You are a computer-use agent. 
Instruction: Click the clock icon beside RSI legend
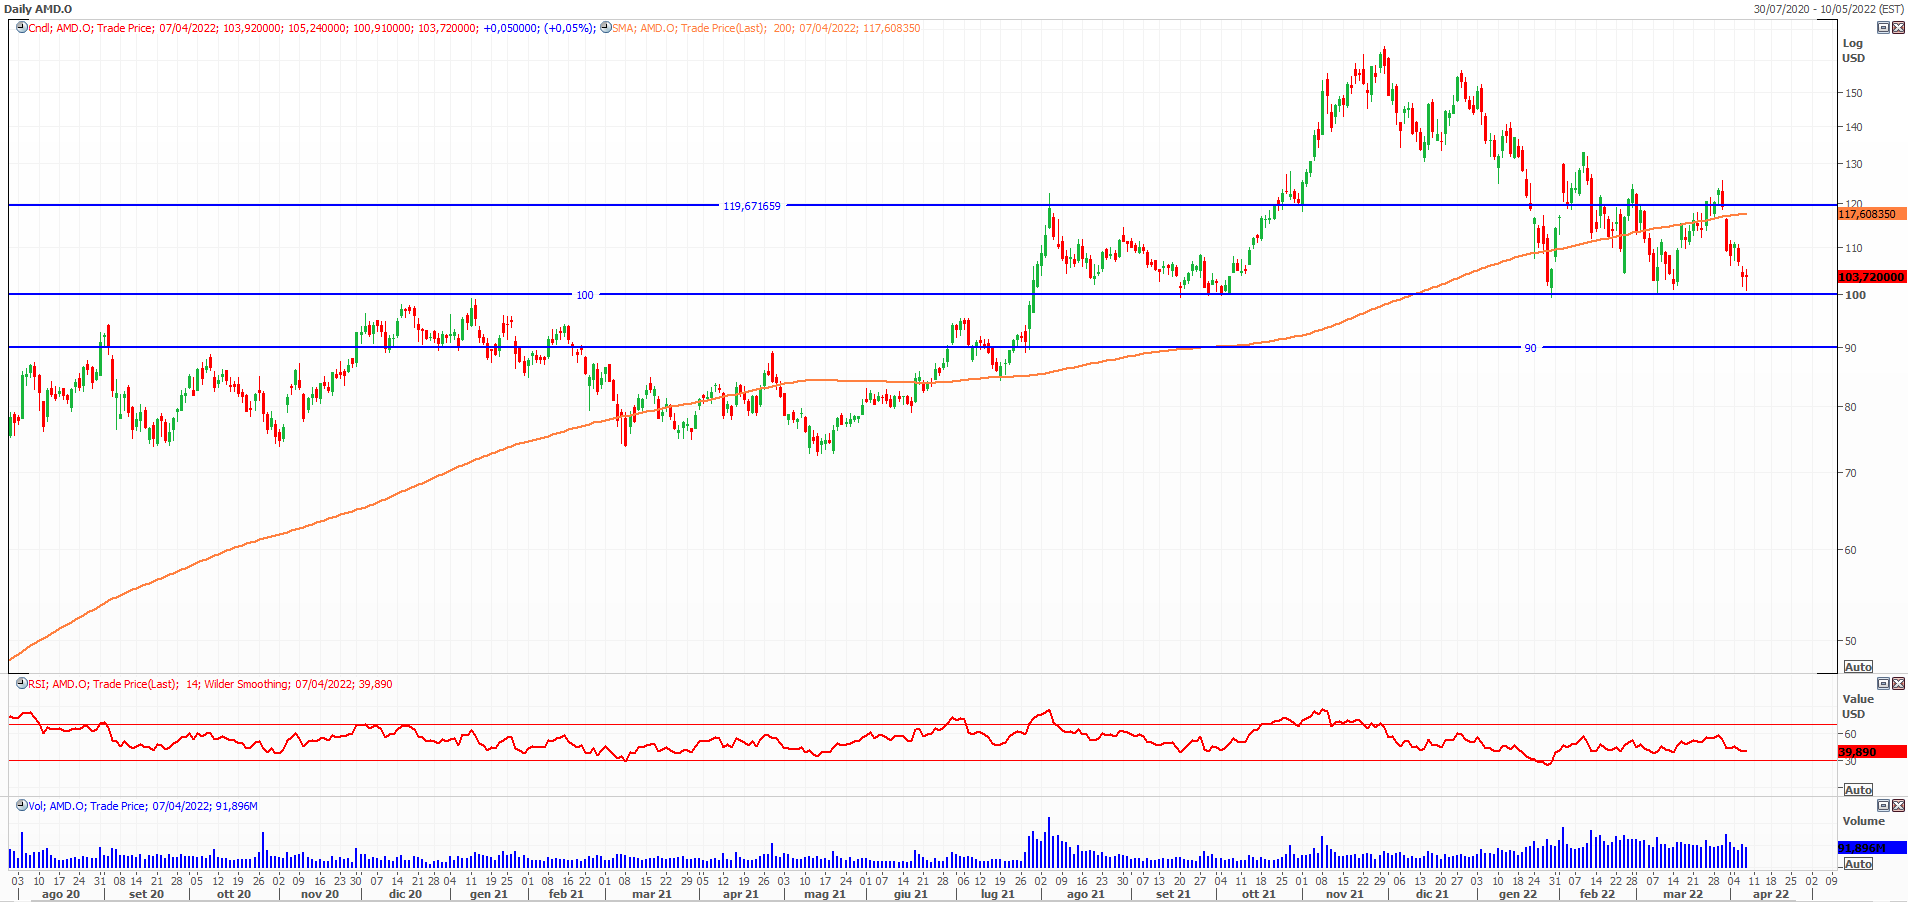pos(21,684)
